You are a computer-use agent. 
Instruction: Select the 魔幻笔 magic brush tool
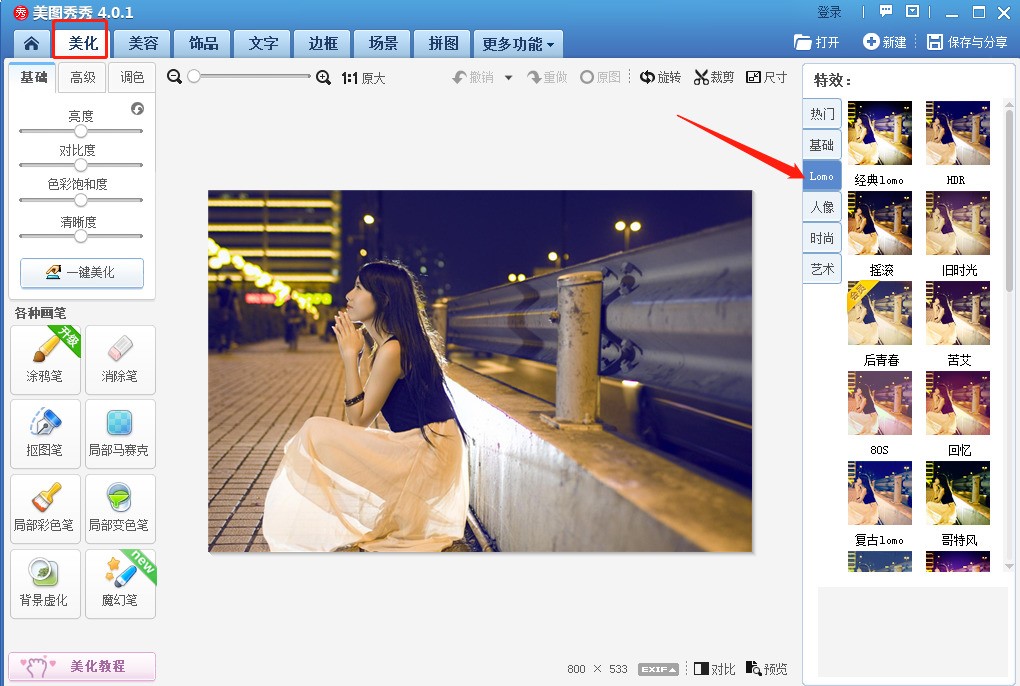[120, 582]
